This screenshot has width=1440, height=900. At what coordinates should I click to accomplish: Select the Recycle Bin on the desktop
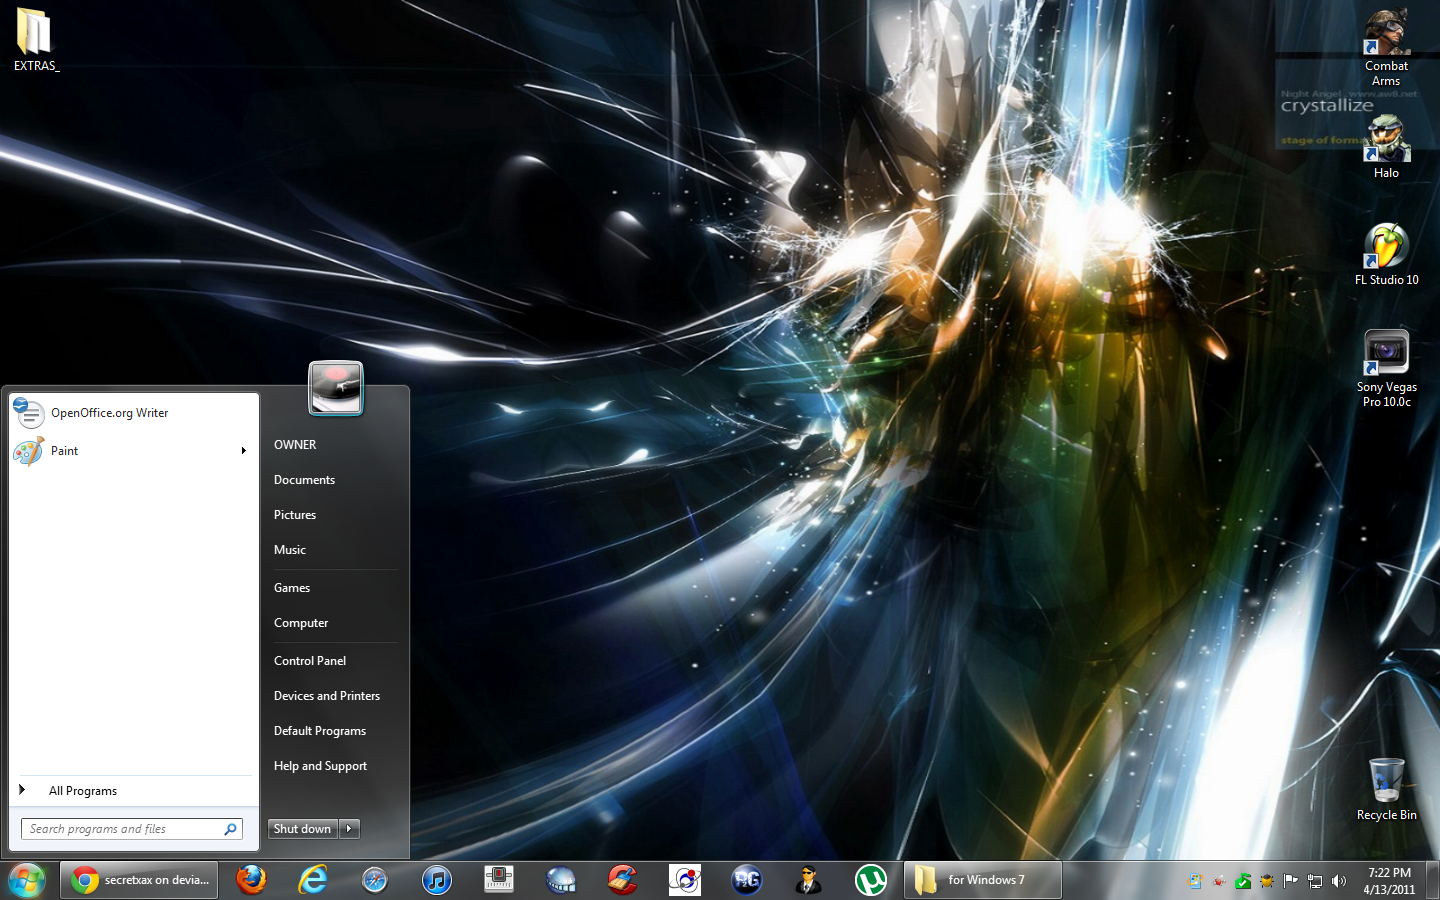point(1386,789)
